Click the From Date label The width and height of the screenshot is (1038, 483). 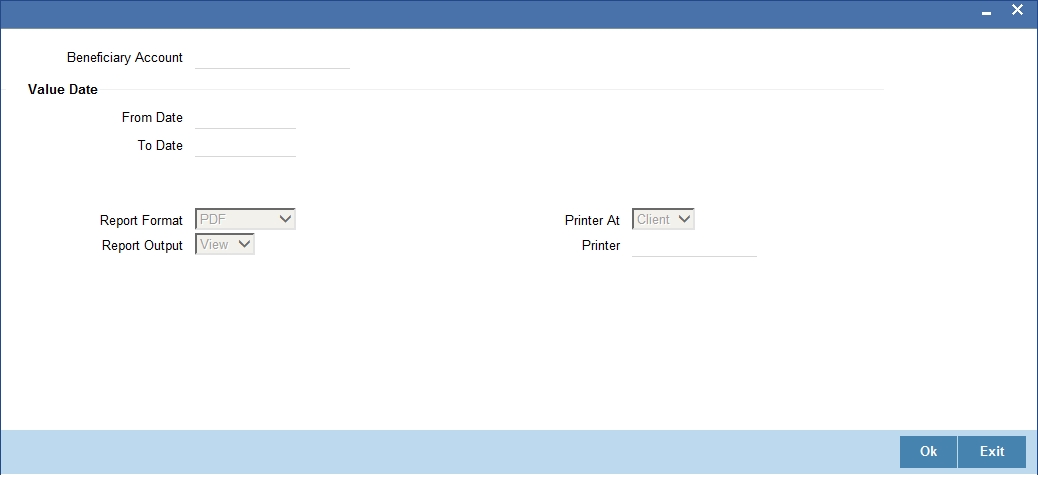152,118
